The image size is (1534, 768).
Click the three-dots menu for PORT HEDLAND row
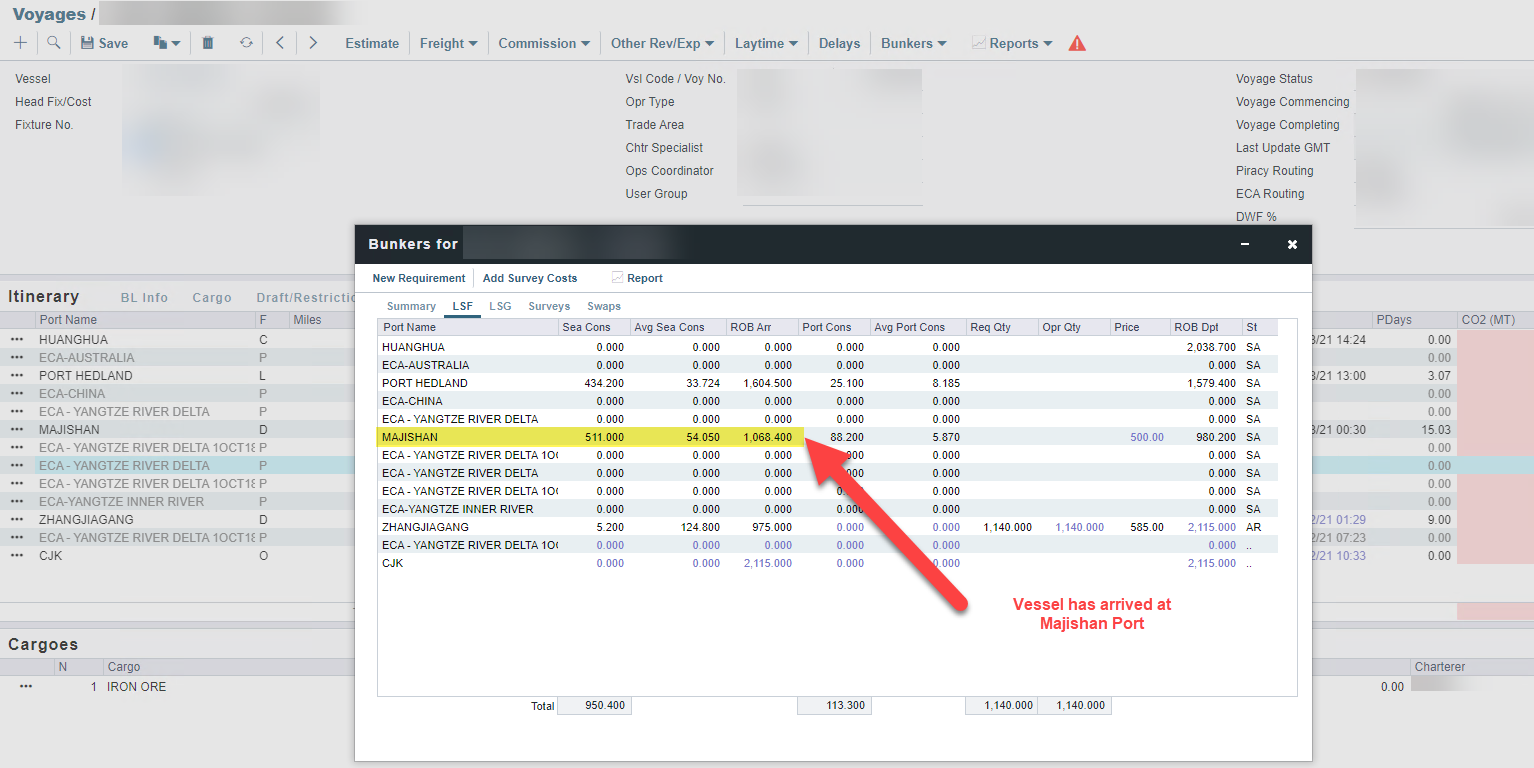pyautogui.click(x=17, y=376)
